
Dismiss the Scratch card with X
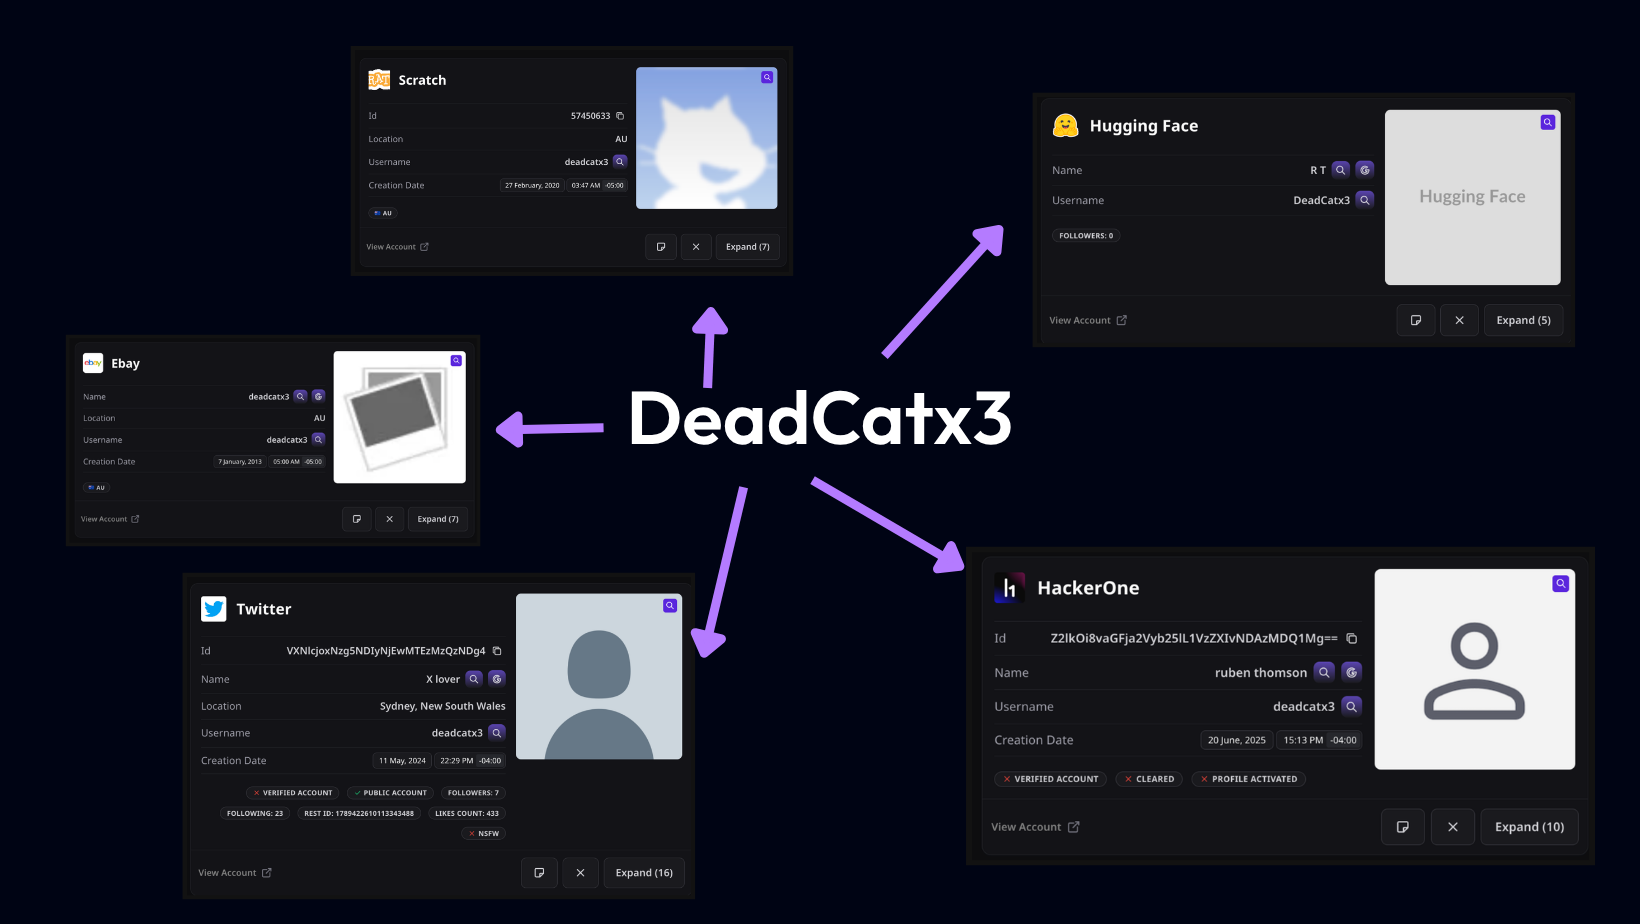coord(696,247)
